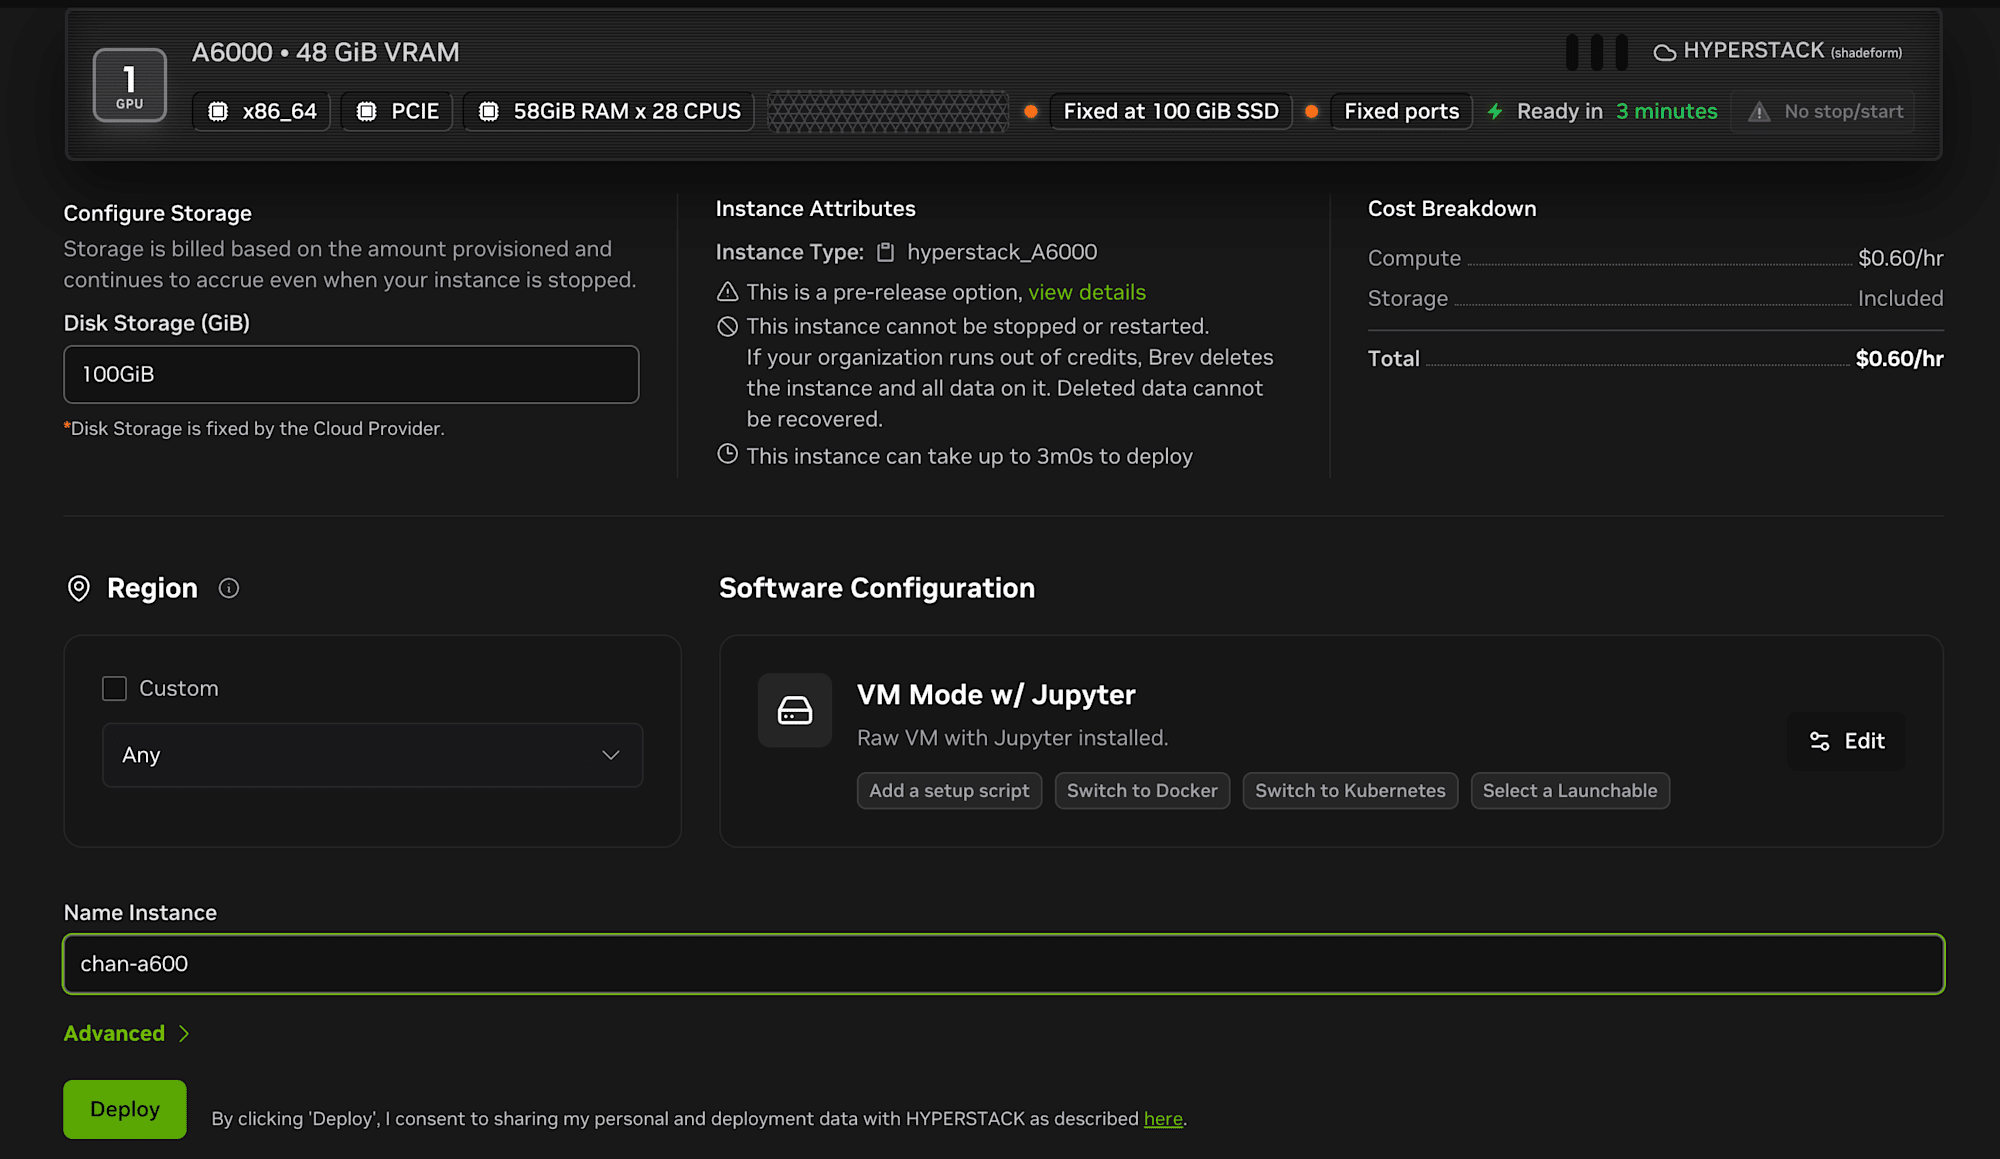Click the 1 GPU badge icon
This screenshot has width=2000, height=1159.
[x=130, y=85]
